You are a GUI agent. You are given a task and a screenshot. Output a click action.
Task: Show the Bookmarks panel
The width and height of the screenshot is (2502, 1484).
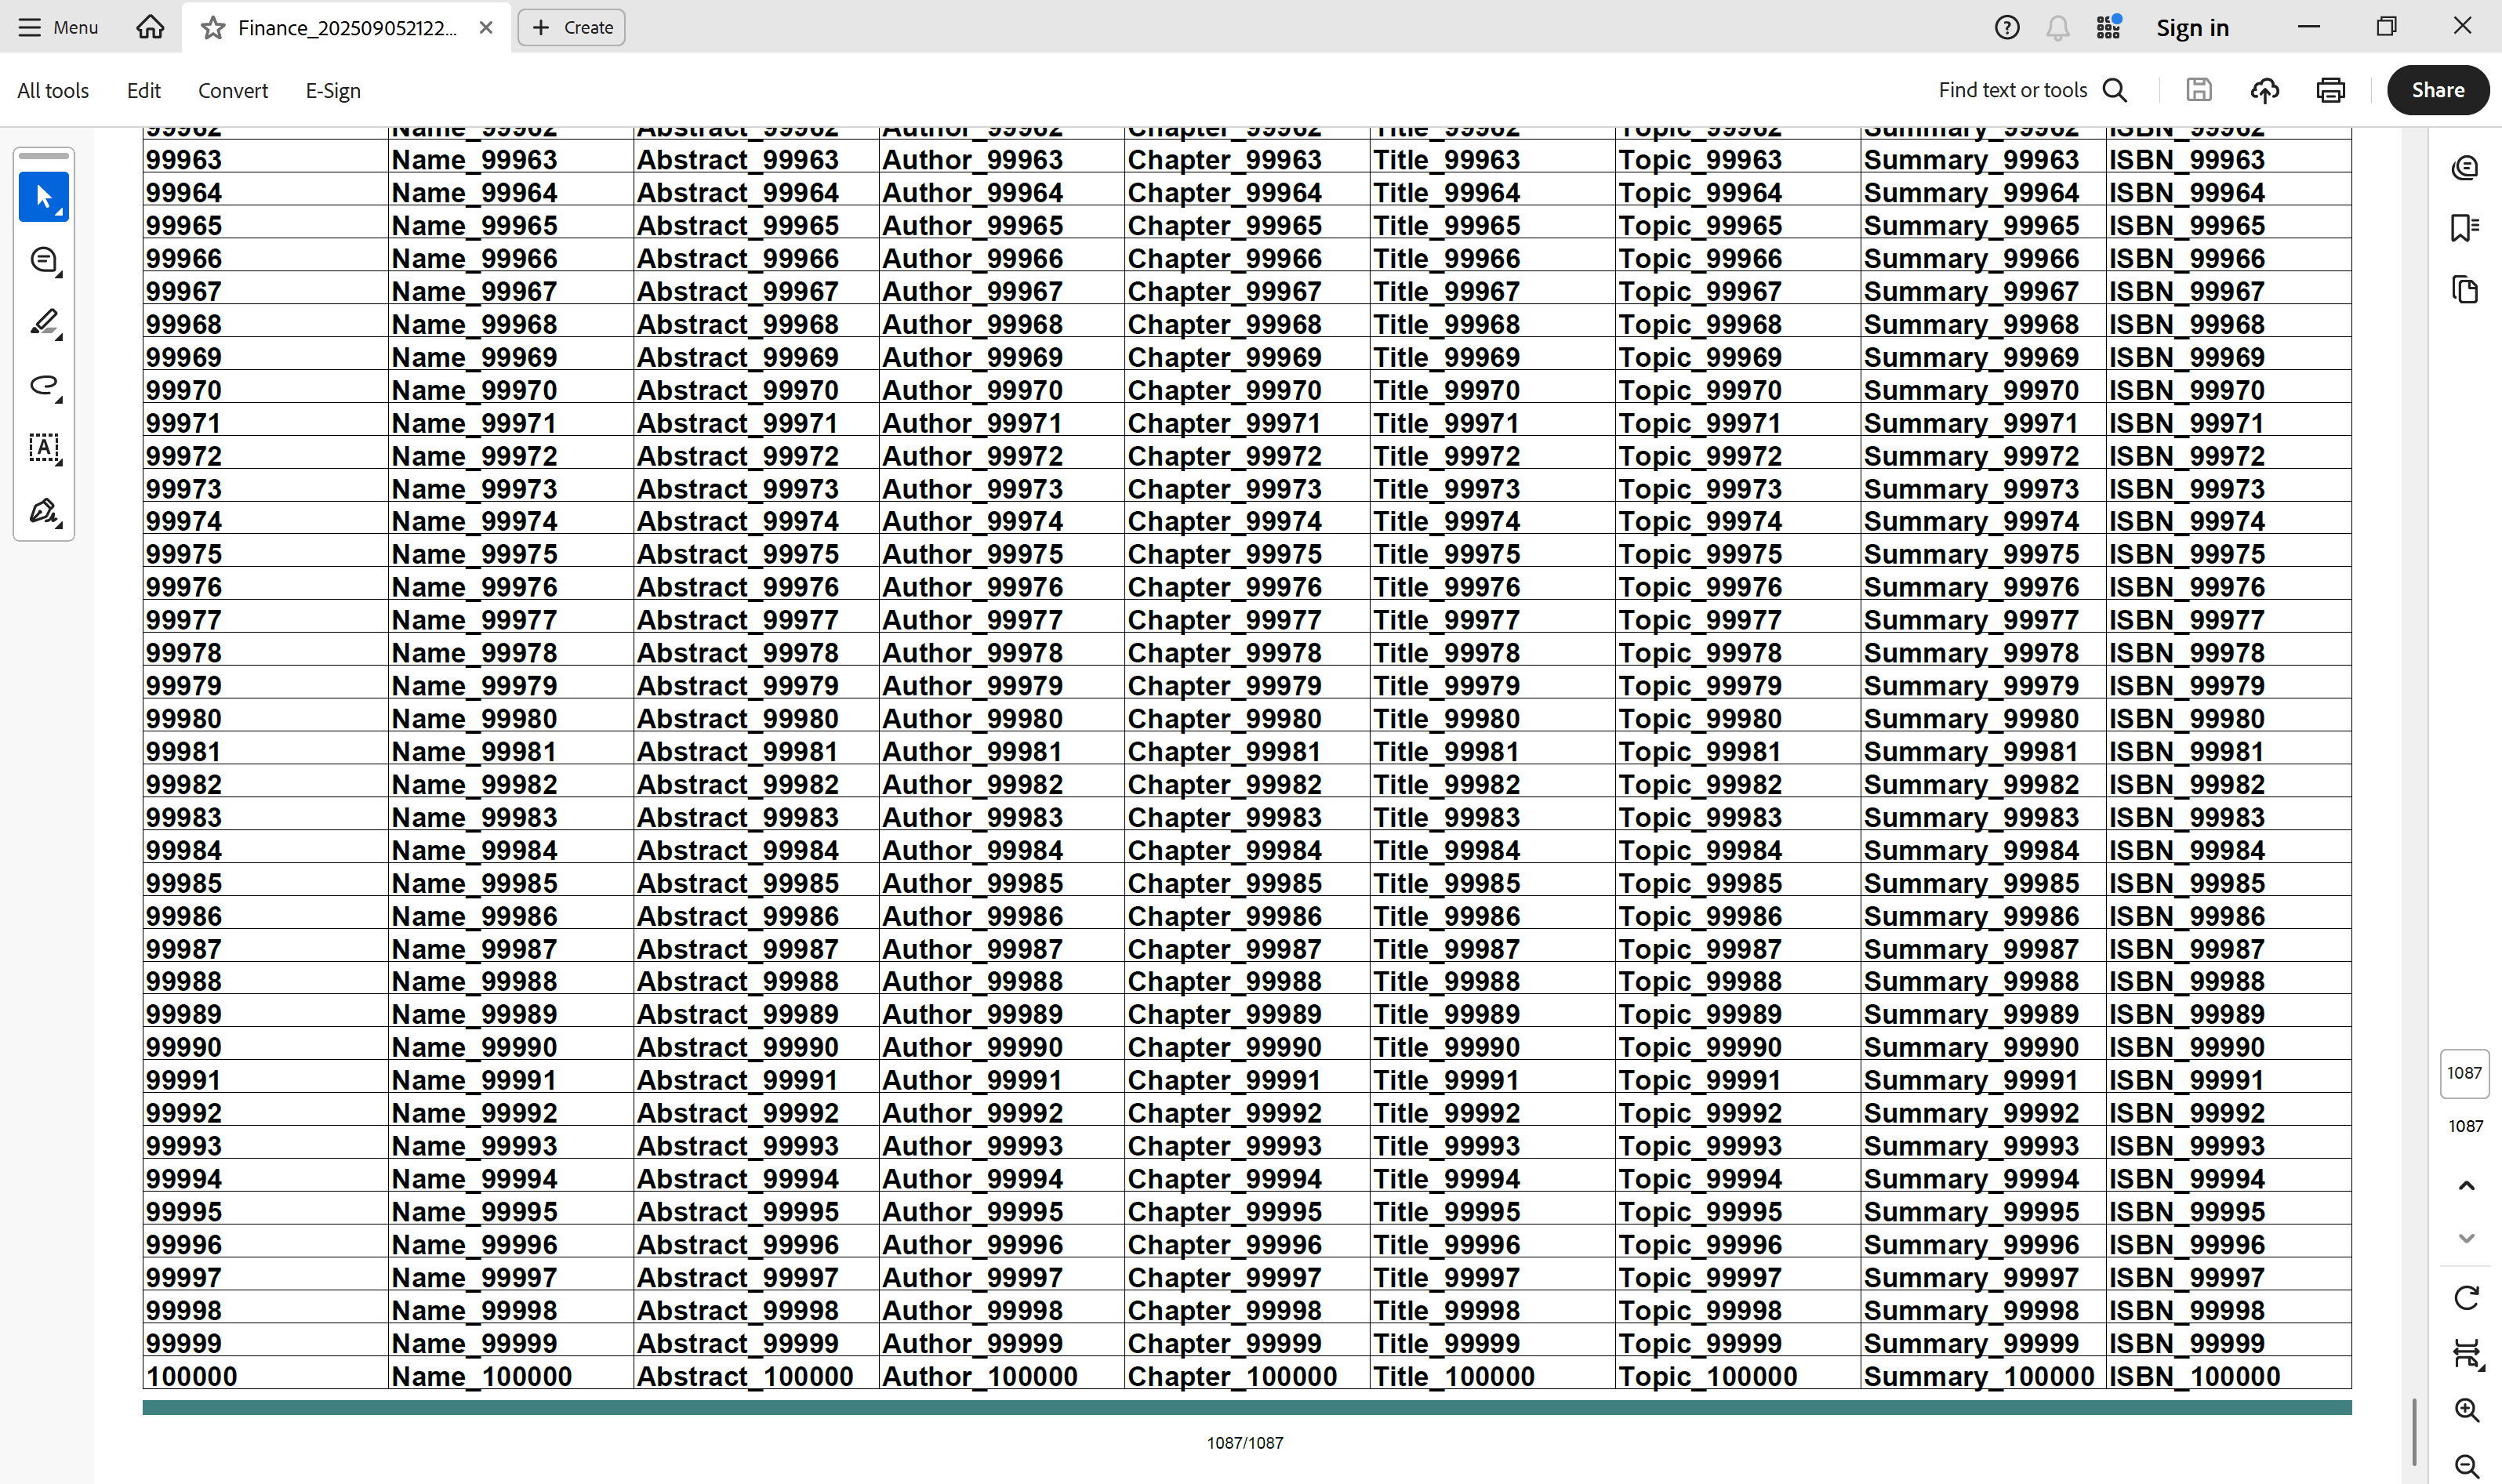click(2465, 228)
